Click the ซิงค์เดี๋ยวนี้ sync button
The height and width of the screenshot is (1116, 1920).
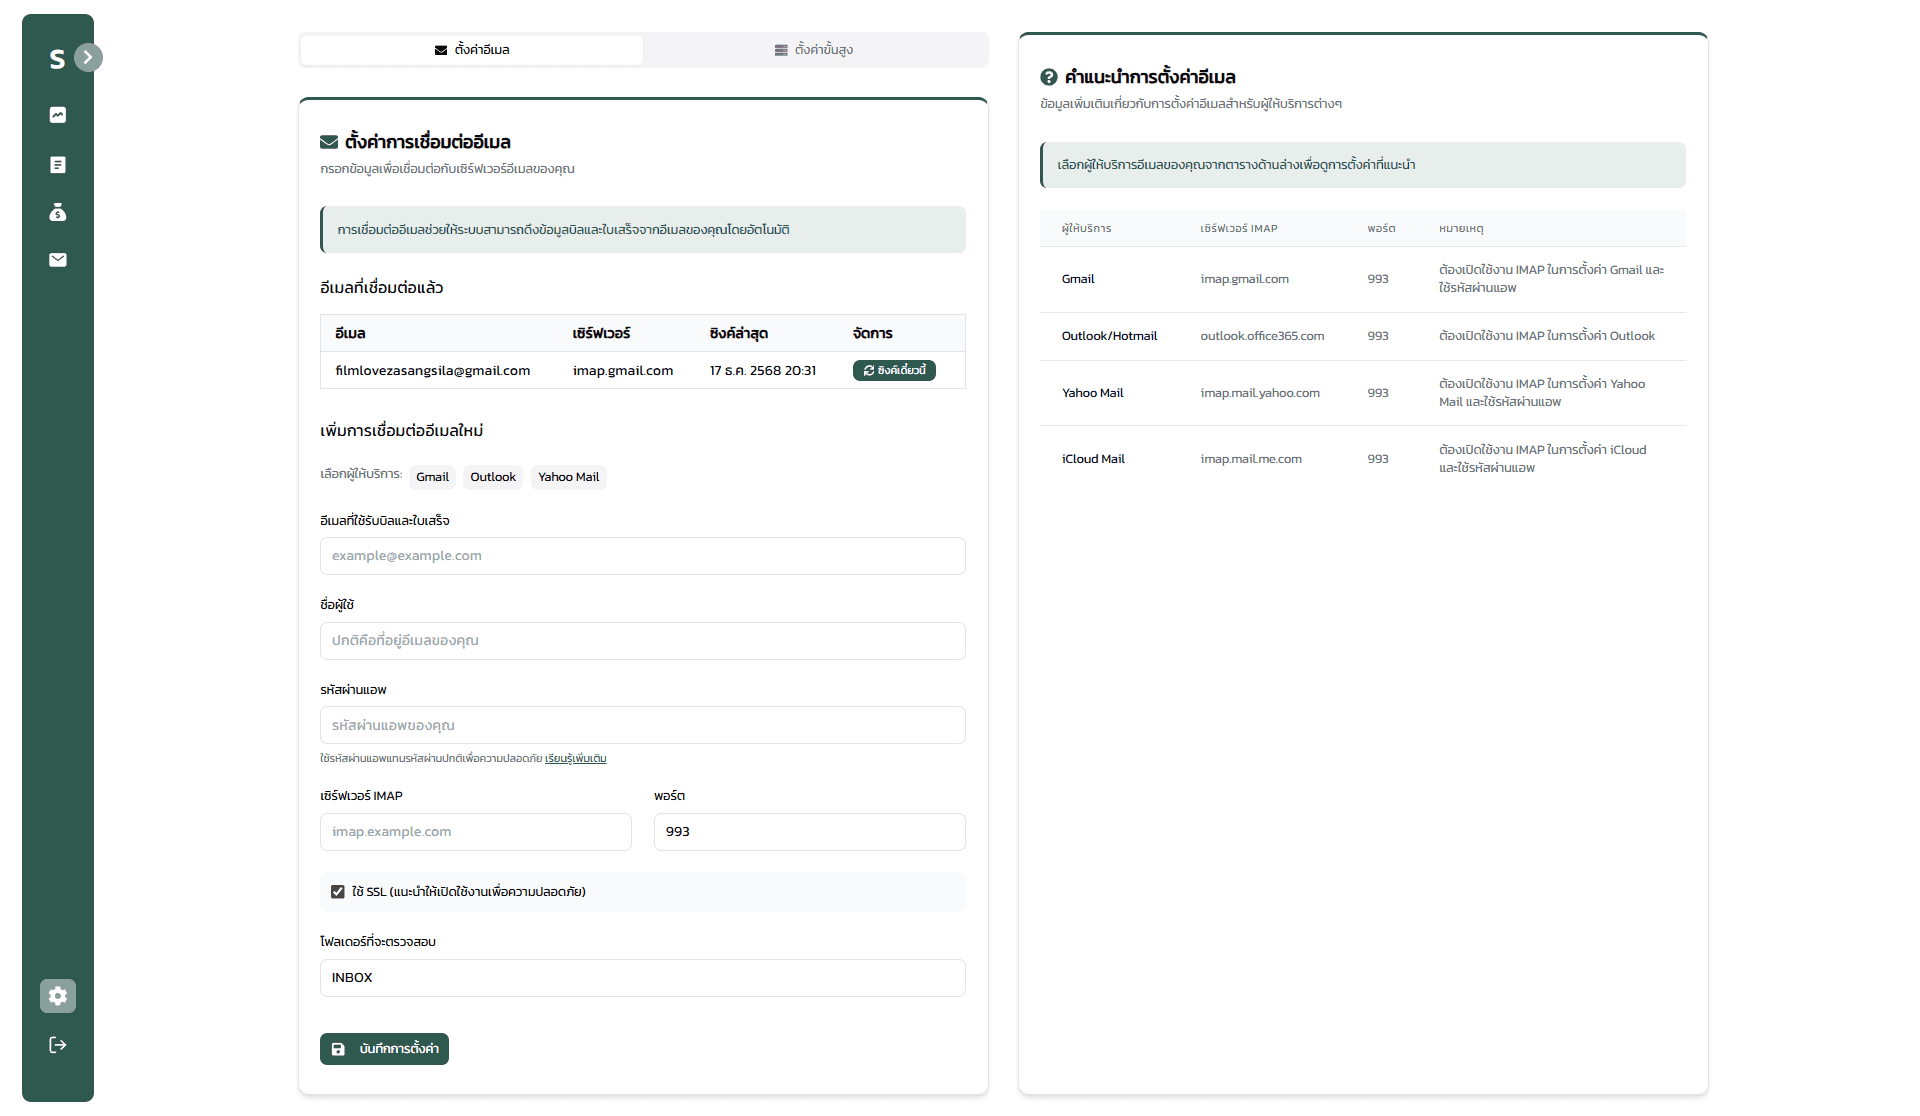(x=894, y=371)
